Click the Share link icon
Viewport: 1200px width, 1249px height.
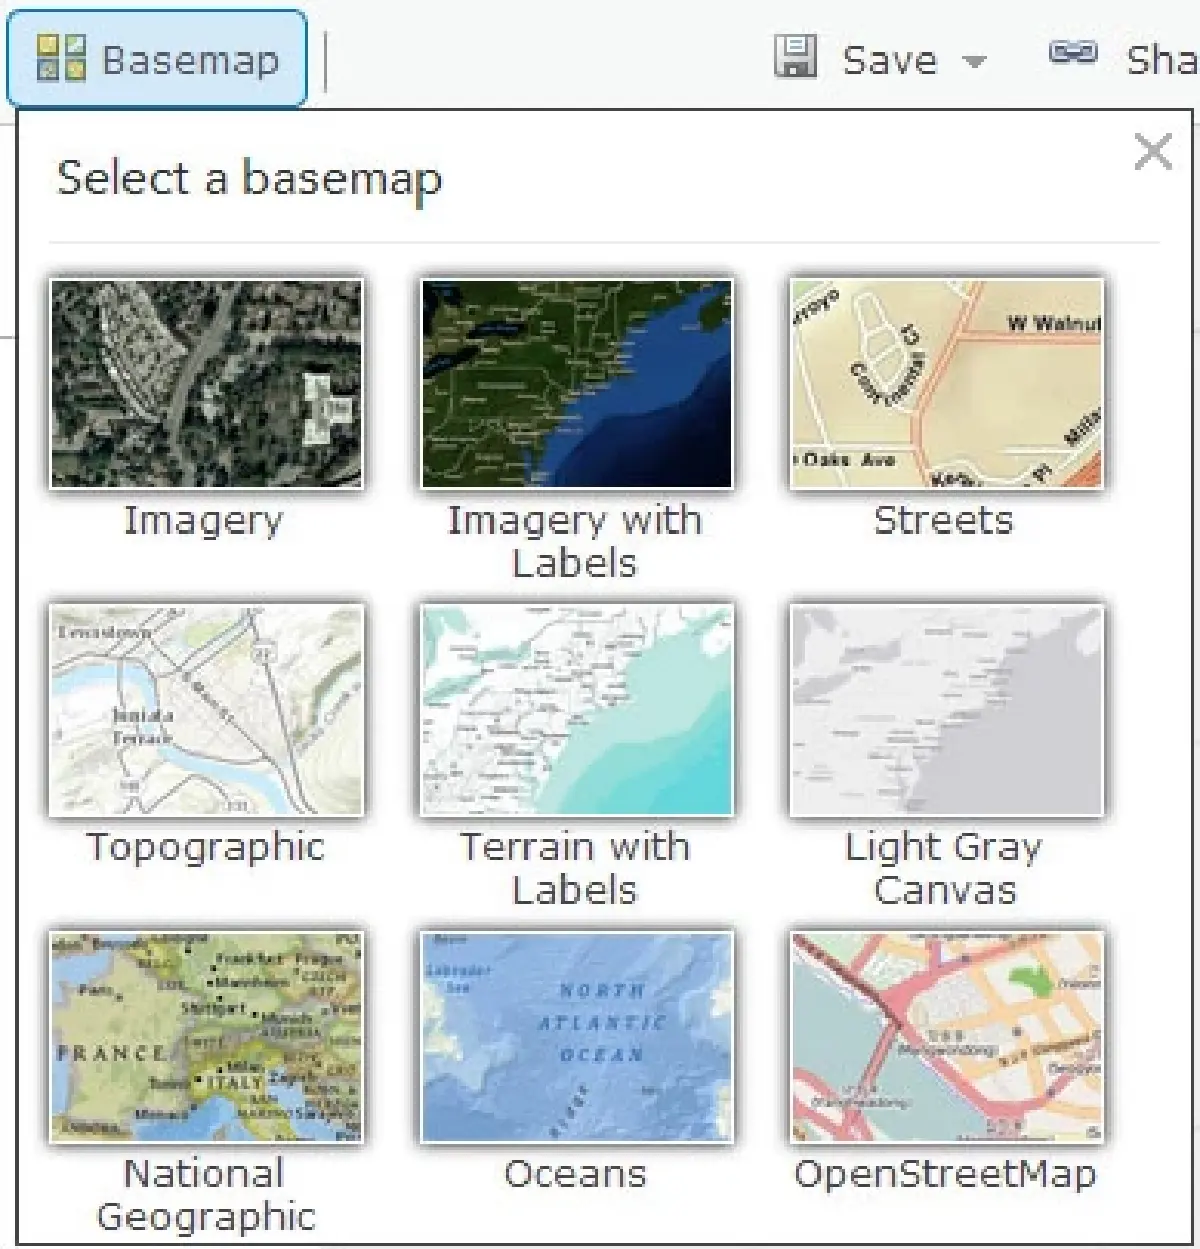click(1072, 57)
